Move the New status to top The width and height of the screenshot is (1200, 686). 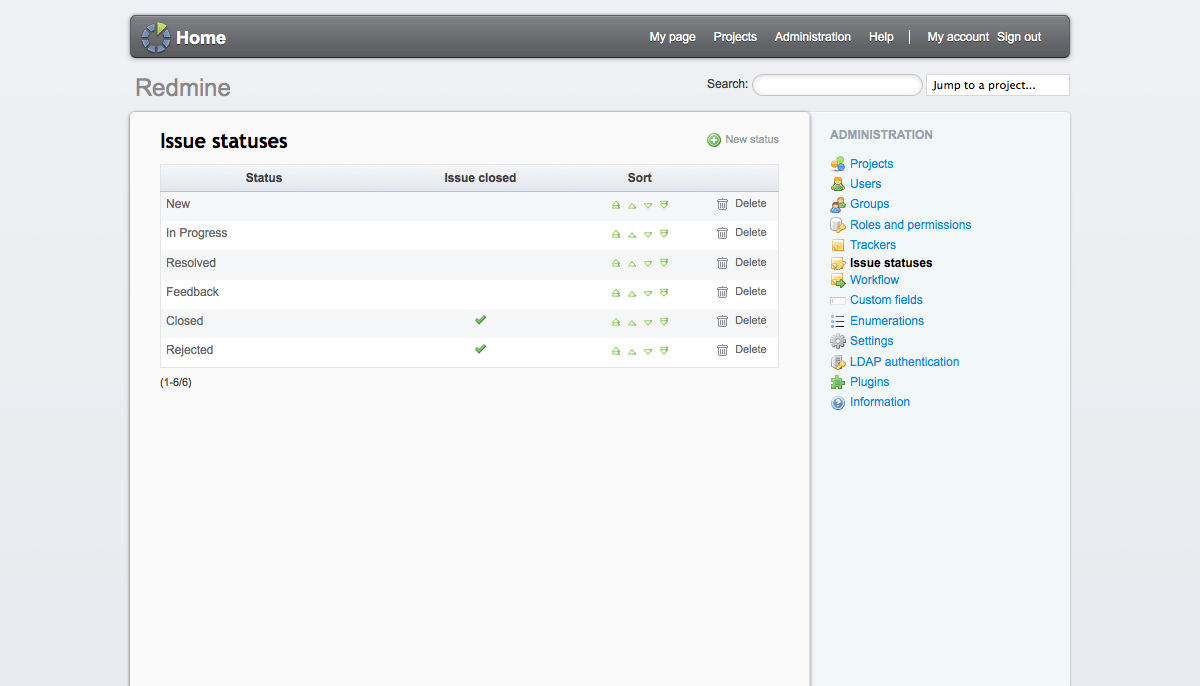pyautogui.click(x=616, y=205)
